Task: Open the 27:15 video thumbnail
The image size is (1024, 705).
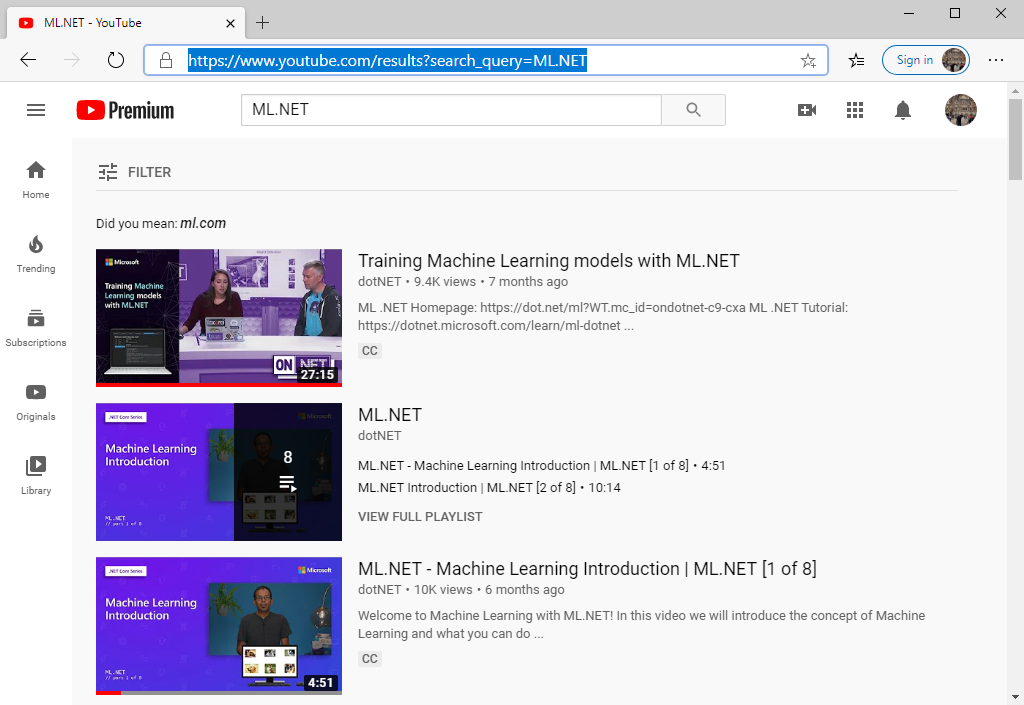Action: [219, 317]
